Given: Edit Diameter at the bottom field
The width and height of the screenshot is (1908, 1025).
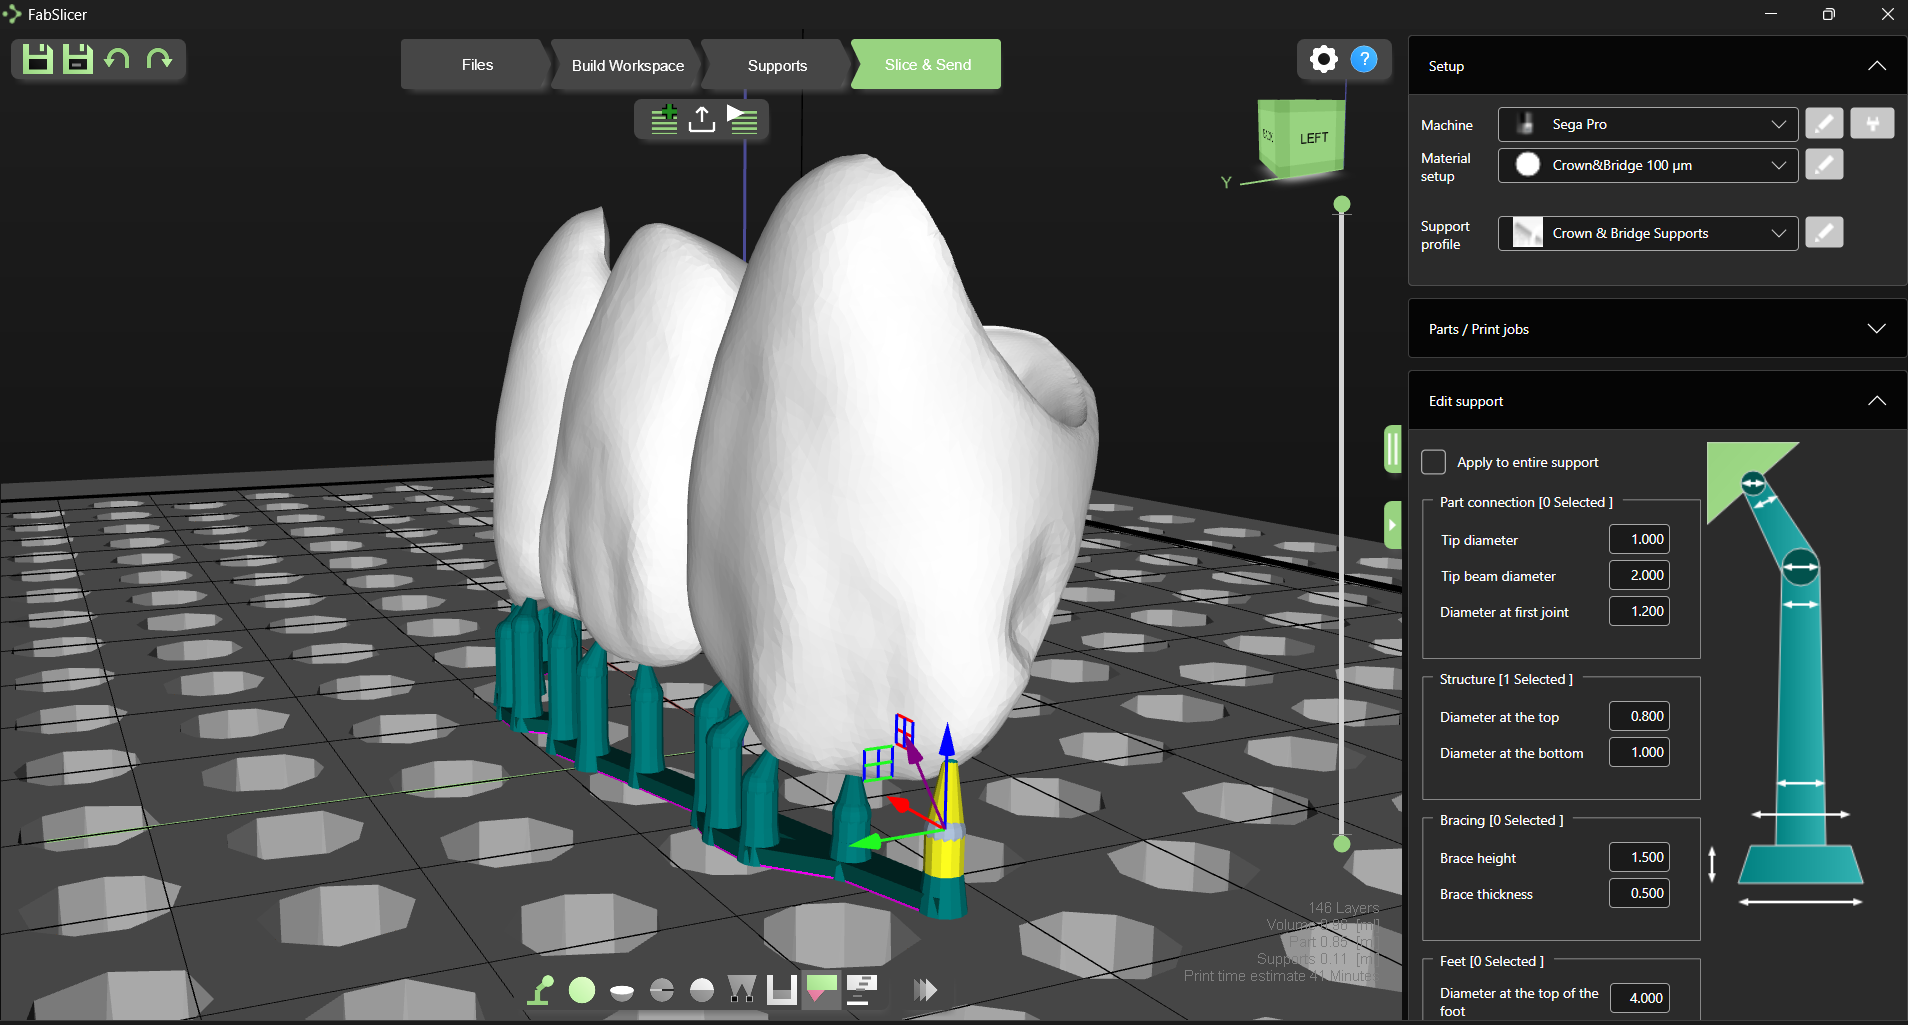Looking at the screenshot, I should tap(1639, 752).
